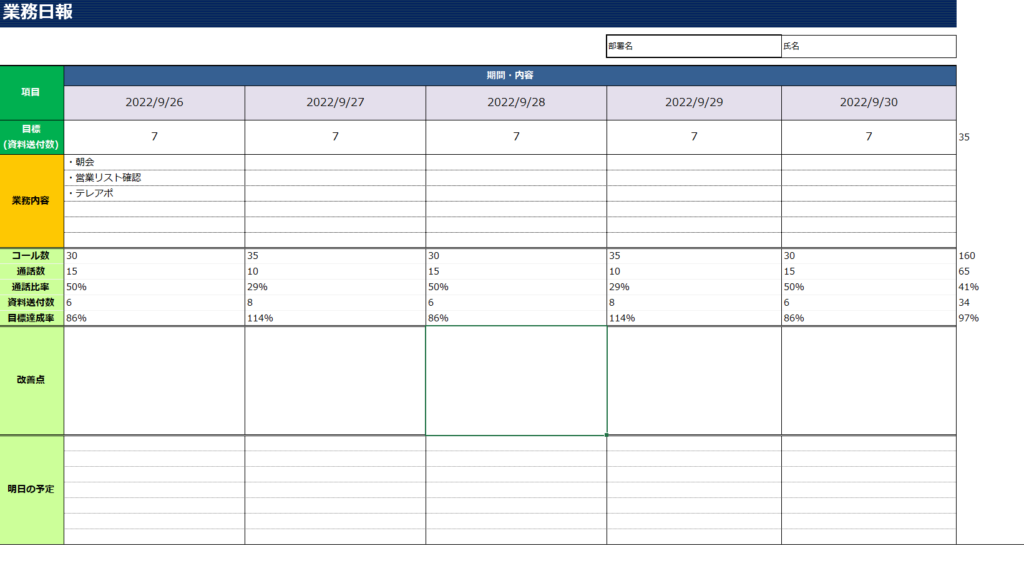Click the overall 97% achievement rate cell
Screen dimensions: 1024x566
point(968,318)
